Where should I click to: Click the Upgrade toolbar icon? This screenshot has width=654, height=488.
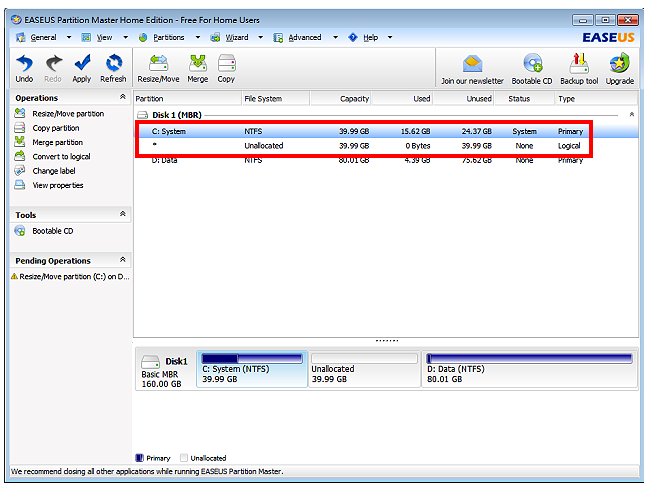(x=619, y=63)
